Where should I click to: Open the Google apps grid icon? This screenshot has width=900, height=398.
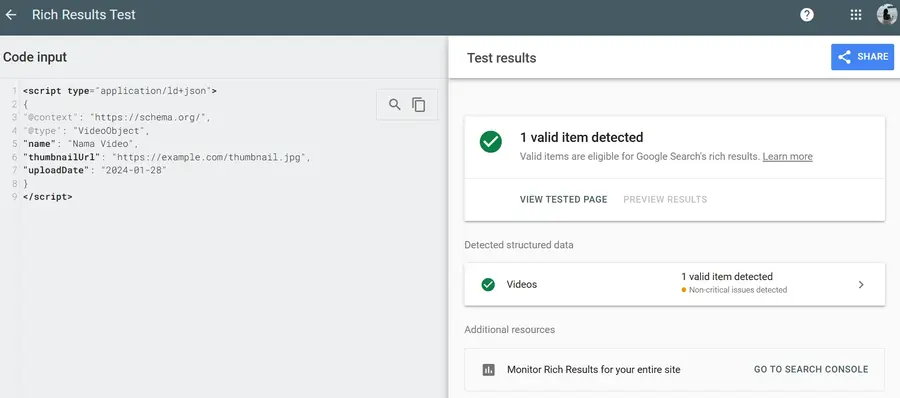click(x=856, y=15)
